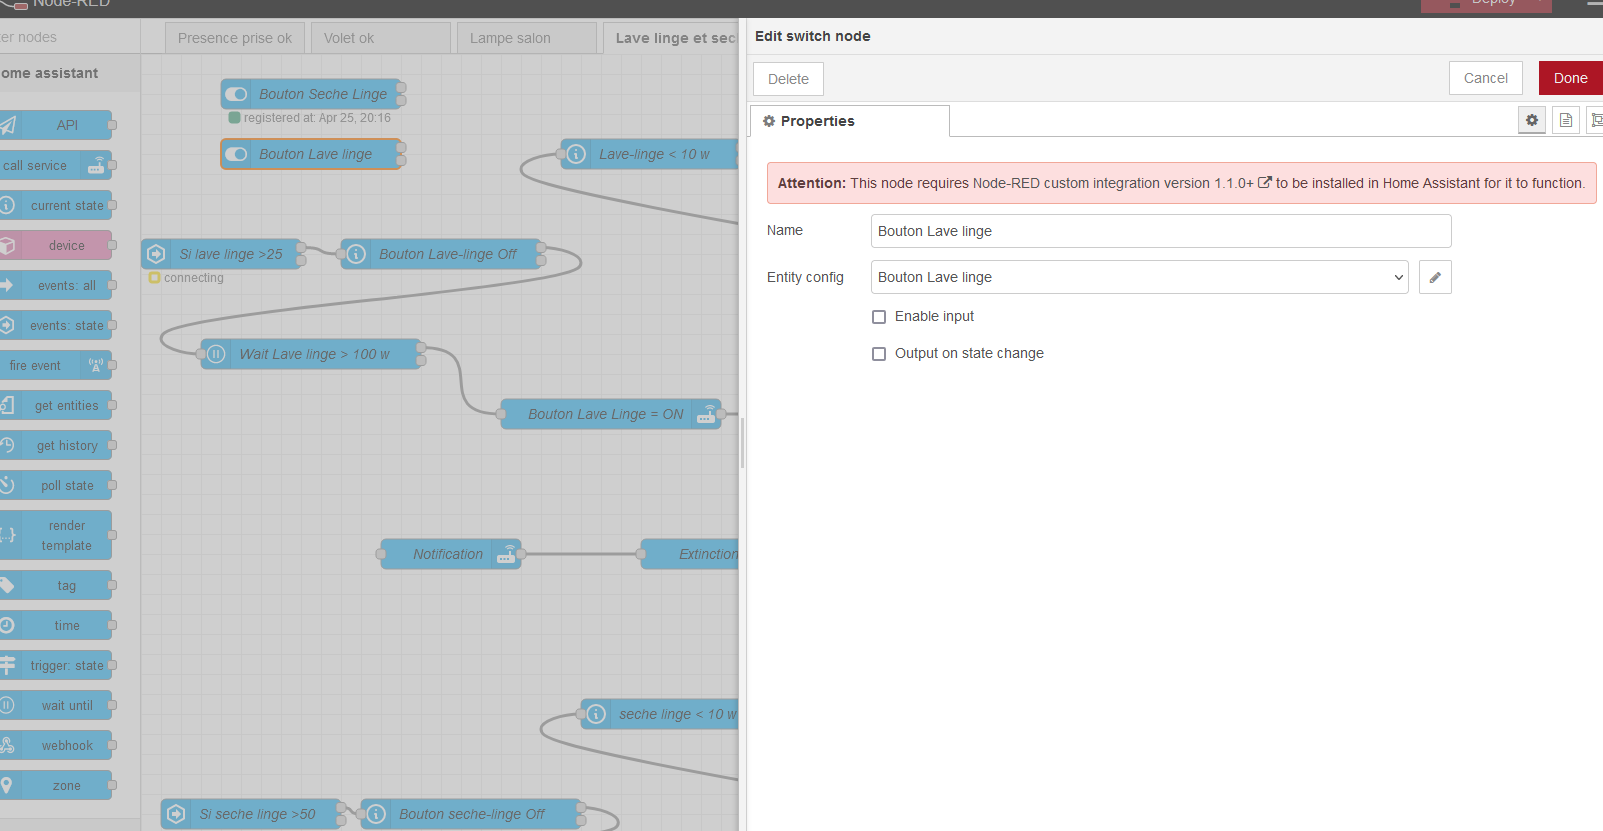Open the Volet ok flow tab
1603x831 pixels.
click(349, 38)
